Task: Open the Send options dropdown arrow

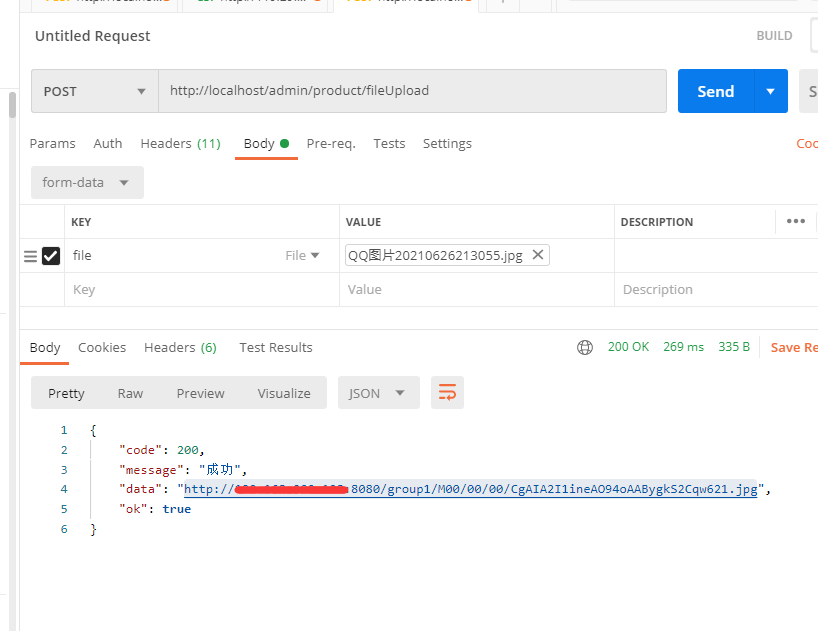Action: [771, 91]
